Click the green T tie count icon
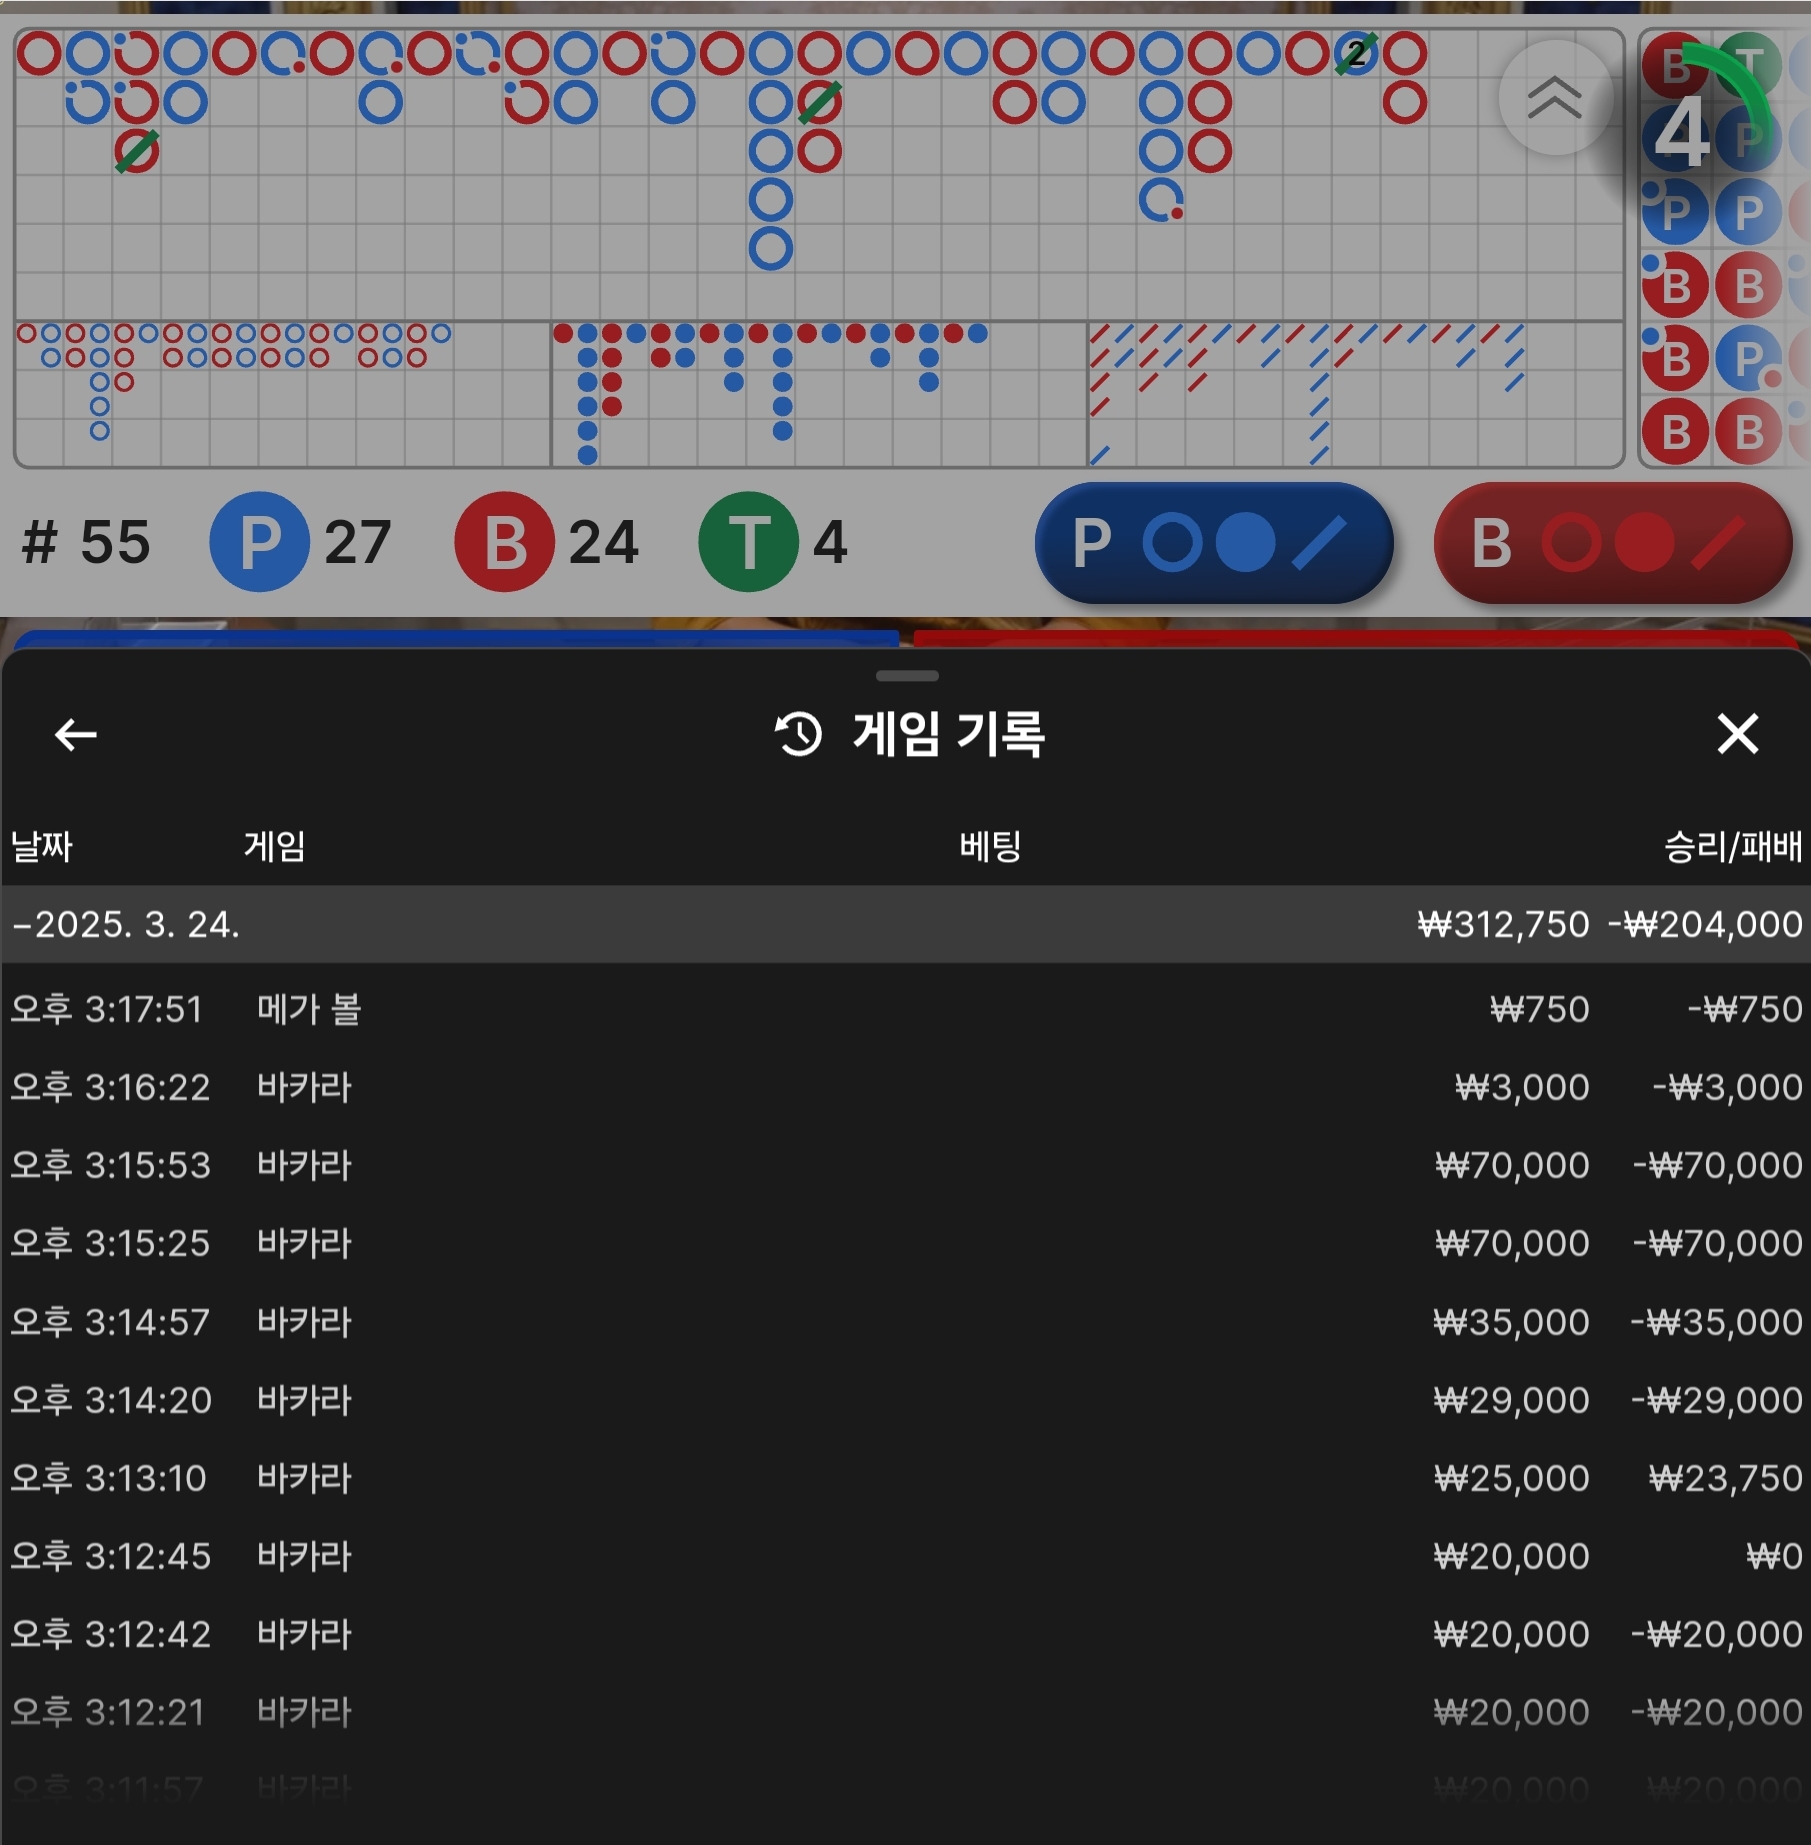 point(748,542)
